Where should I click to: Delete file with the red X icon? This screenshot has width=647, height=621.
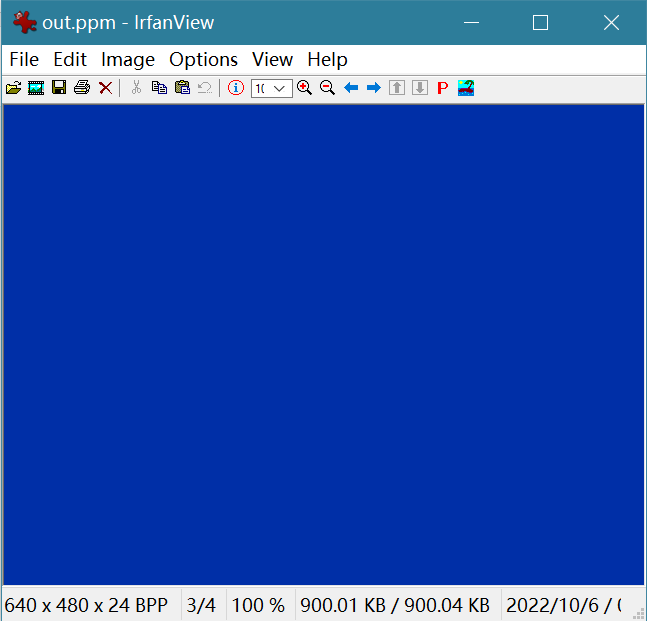[x=105, y=88]
